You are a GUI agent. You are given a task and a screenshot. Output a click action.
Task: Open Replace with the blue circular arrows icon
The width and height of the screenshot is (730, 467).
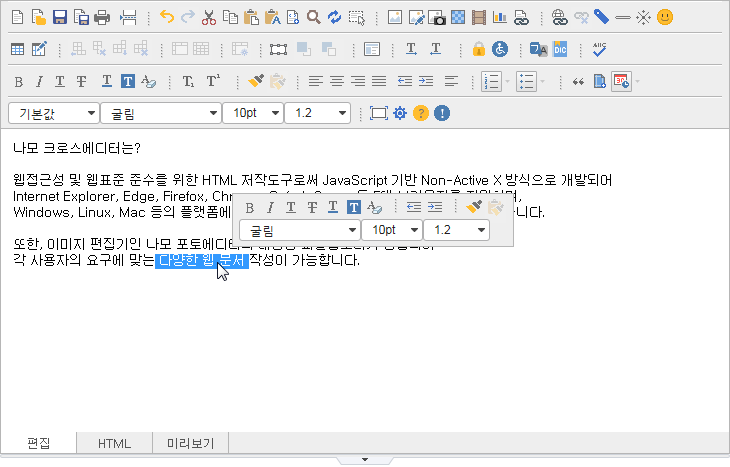click(334, 18)
